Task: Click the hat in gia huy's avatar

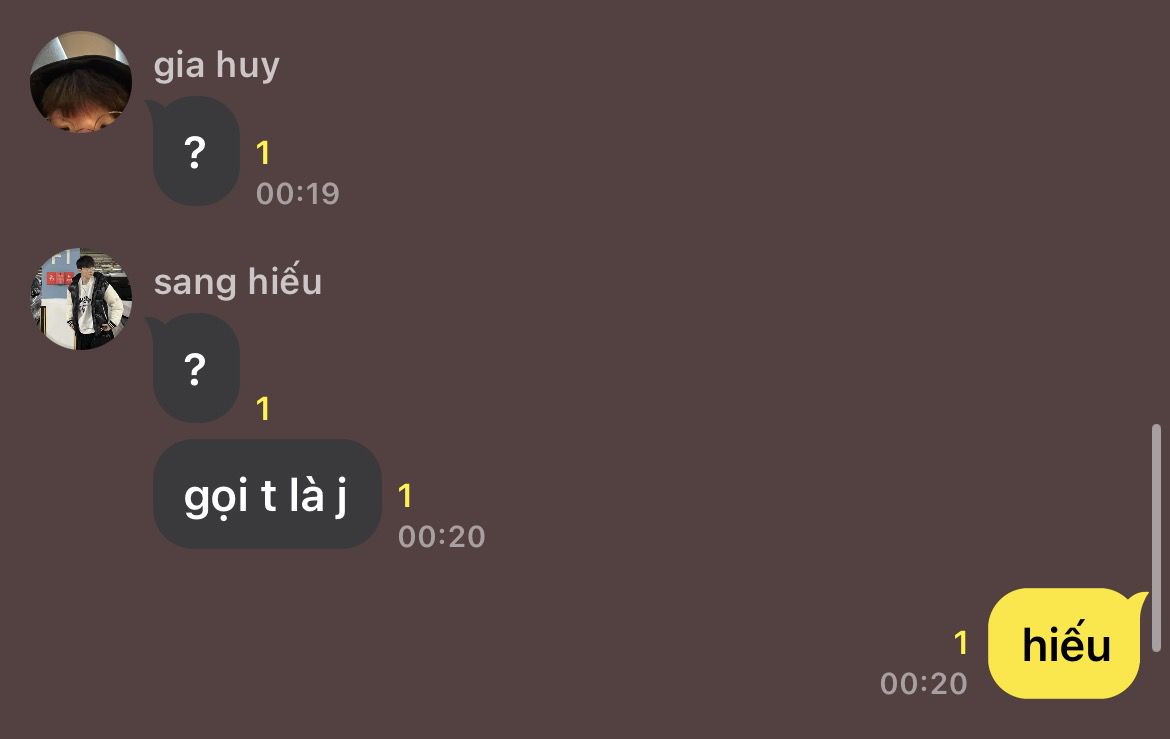Action: tap(81, 56)
